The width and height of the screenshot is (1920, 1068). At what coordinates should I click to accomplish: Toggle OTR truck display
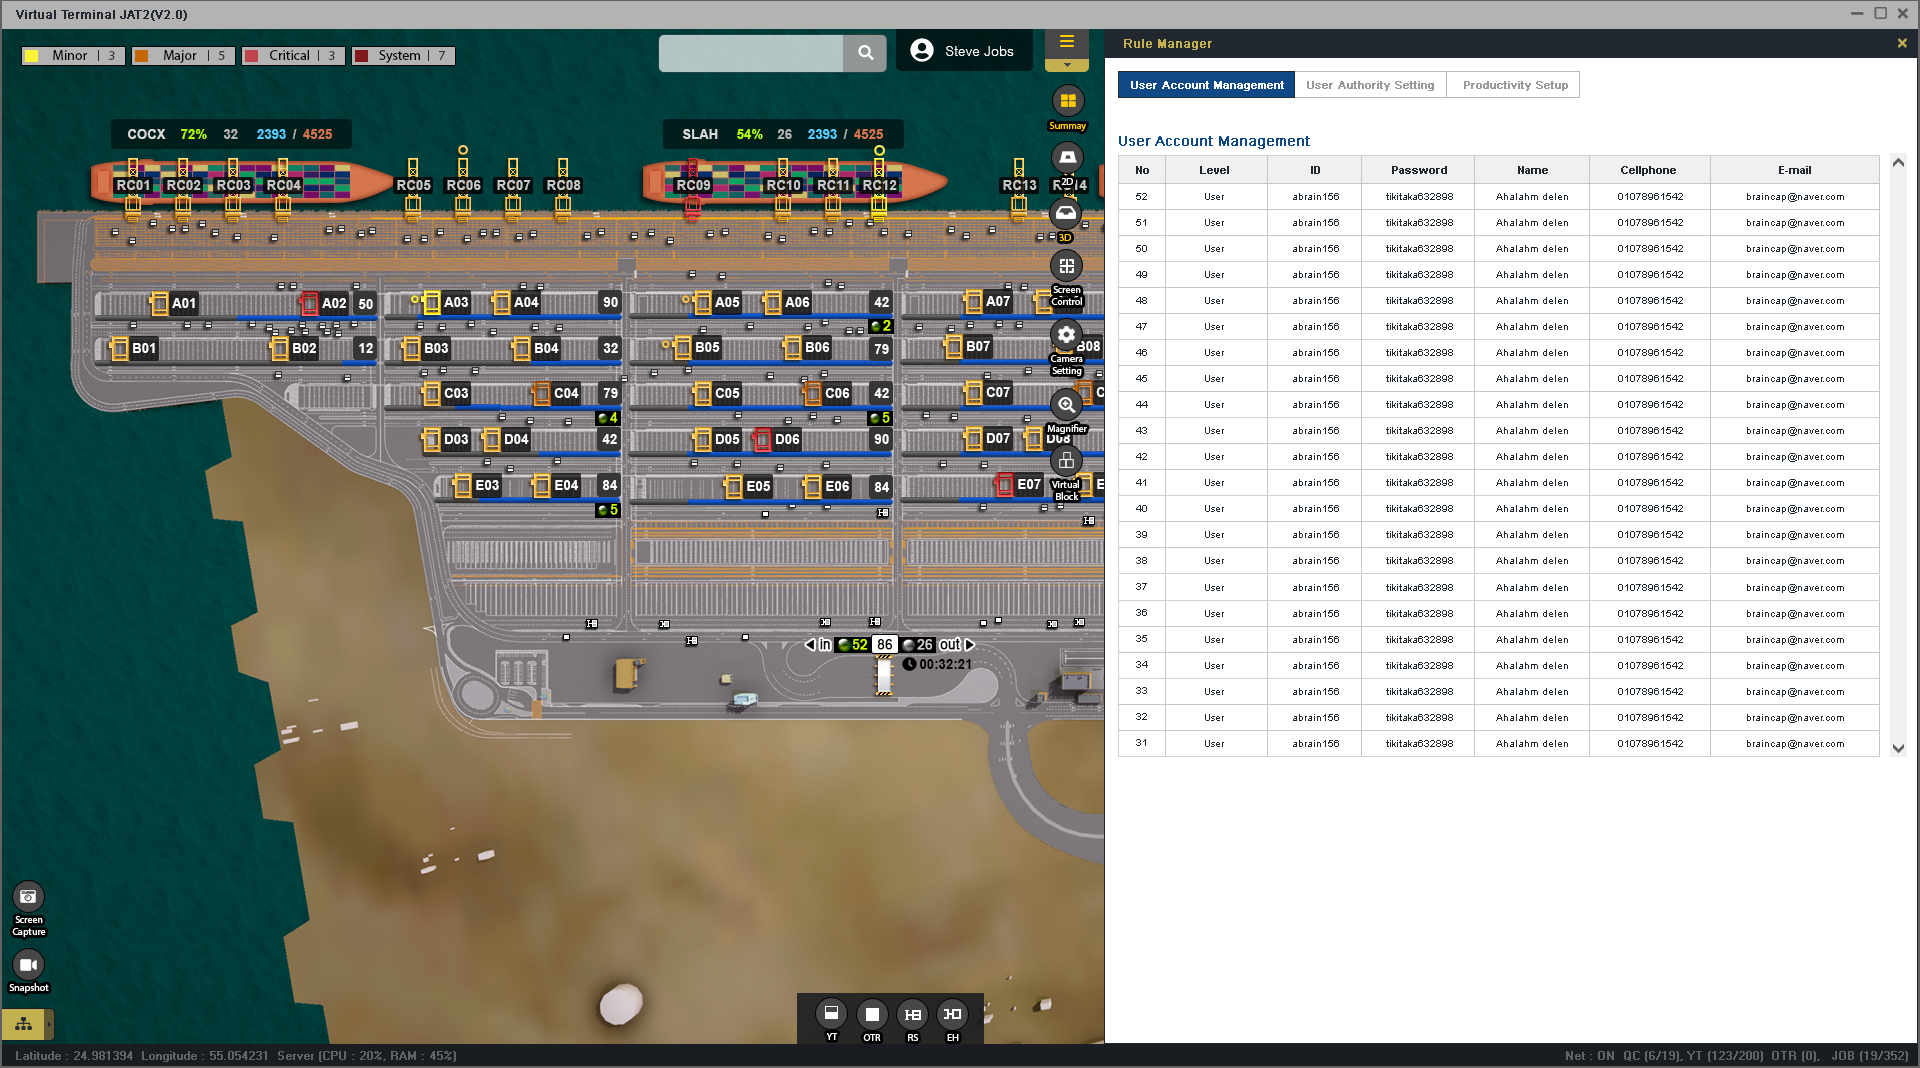pyautogui.click(x=872, y=1014)
